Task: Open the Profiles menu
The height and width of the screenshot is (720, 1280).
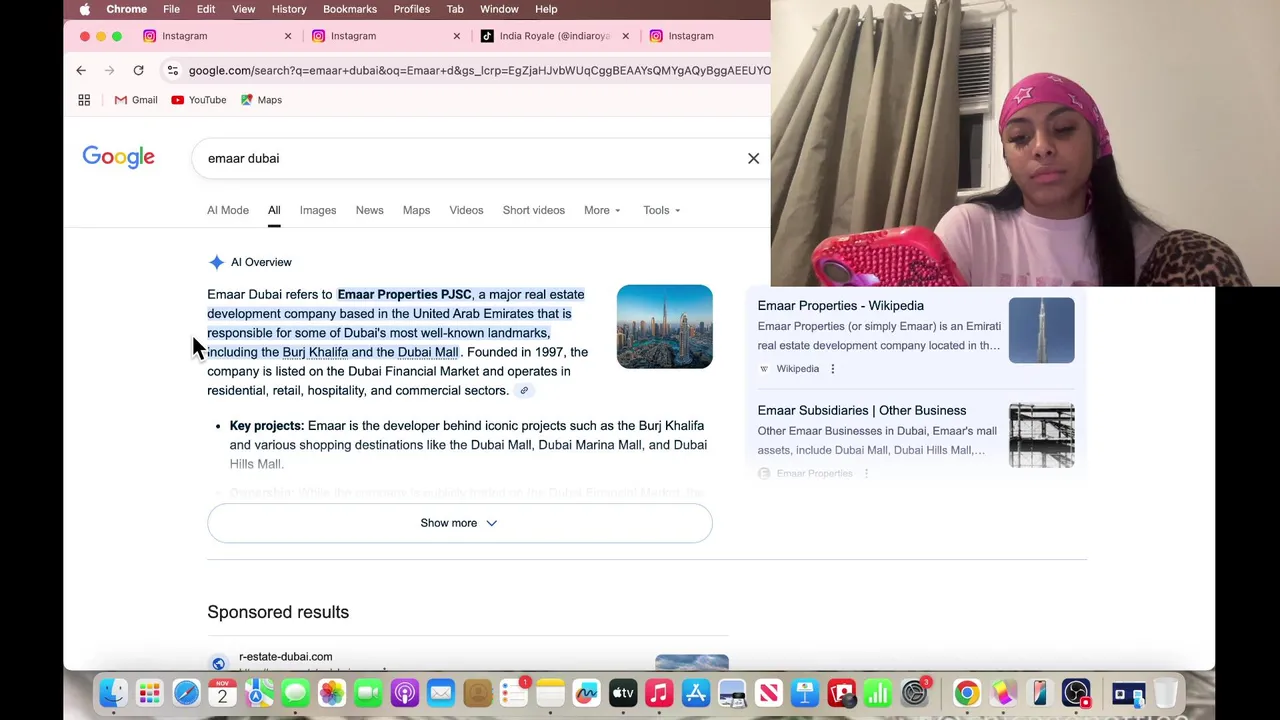Action: (x=412, y=9)
